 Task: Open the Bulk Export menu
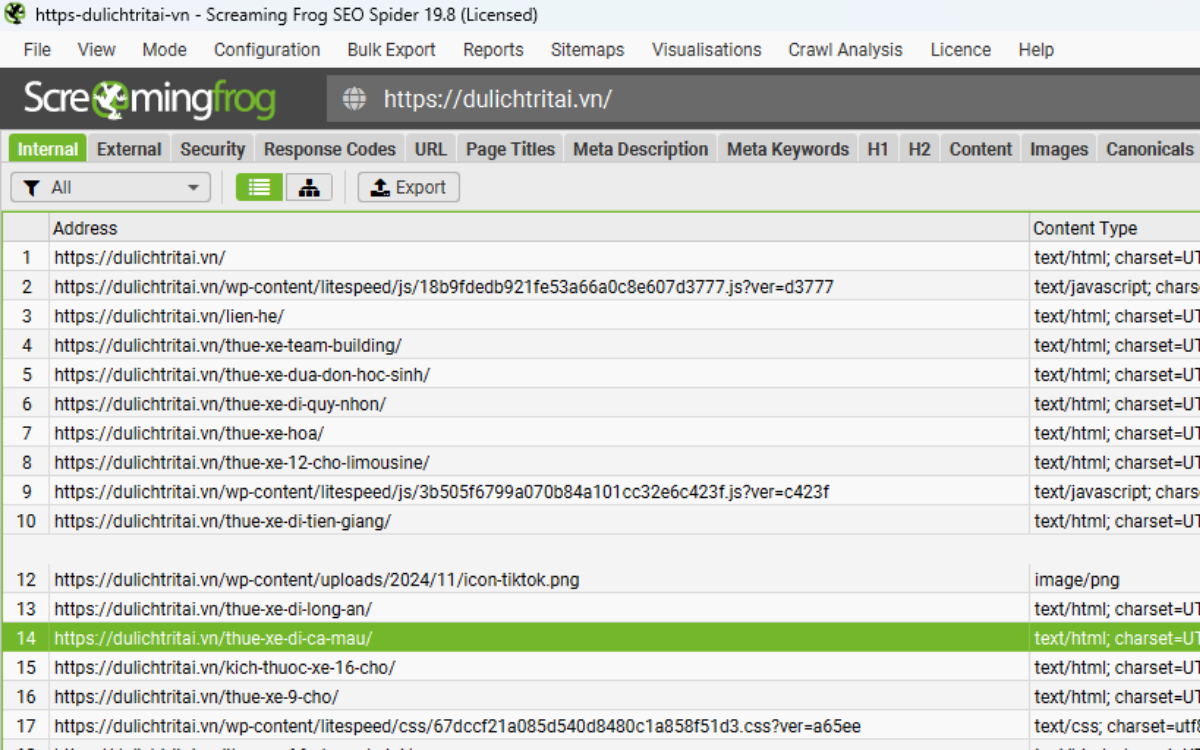coord(390,49)
